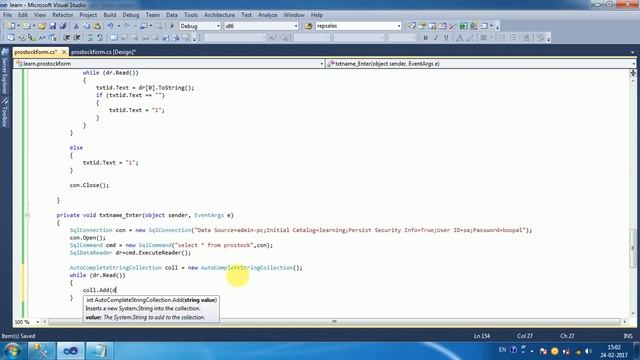Image resolution: width=640 pixels, height=360 pixels.
Task: Open the Toolbox from the crossed tools icon
Action: click(x=452, y=26)
